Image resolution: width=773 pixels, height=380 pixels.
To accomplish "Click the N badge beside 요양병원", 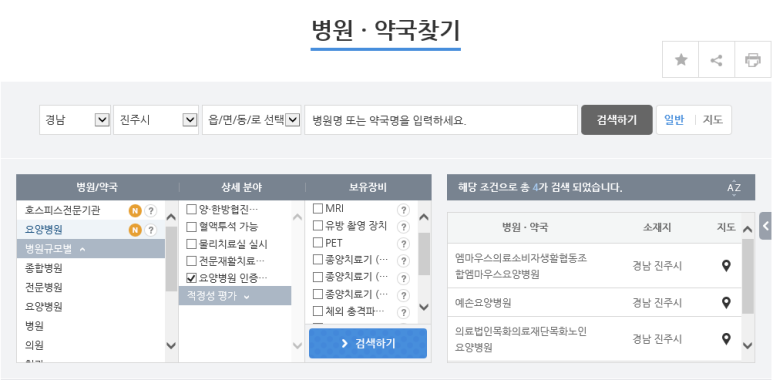I will [135, 230].
